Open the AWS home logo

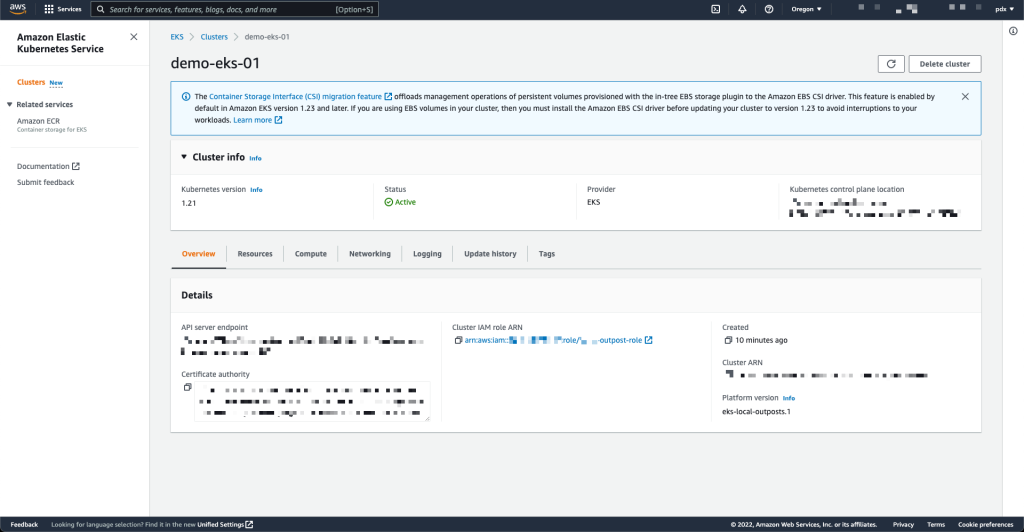point(18,9)
